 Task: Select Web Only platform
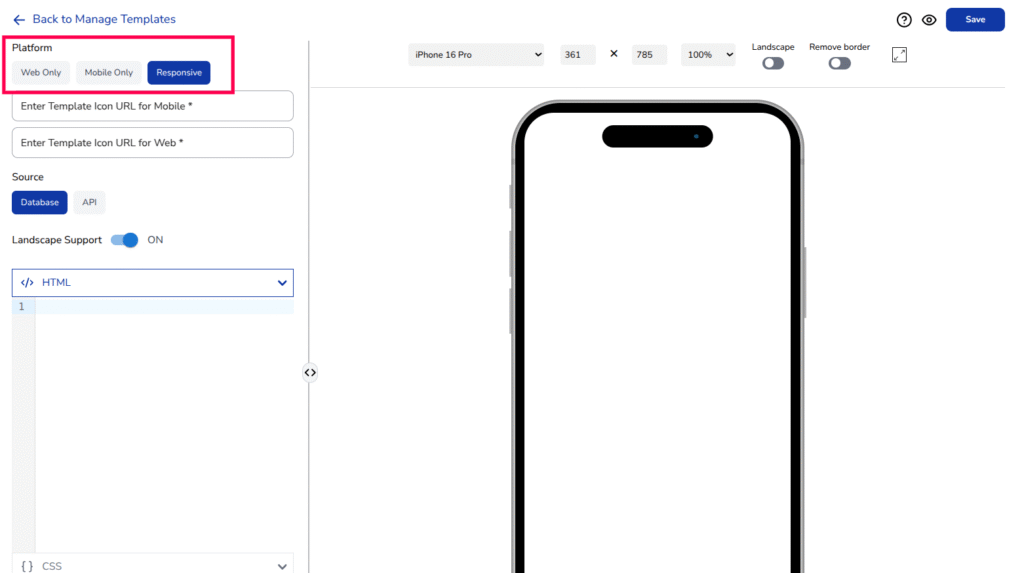tap(40, 73)
